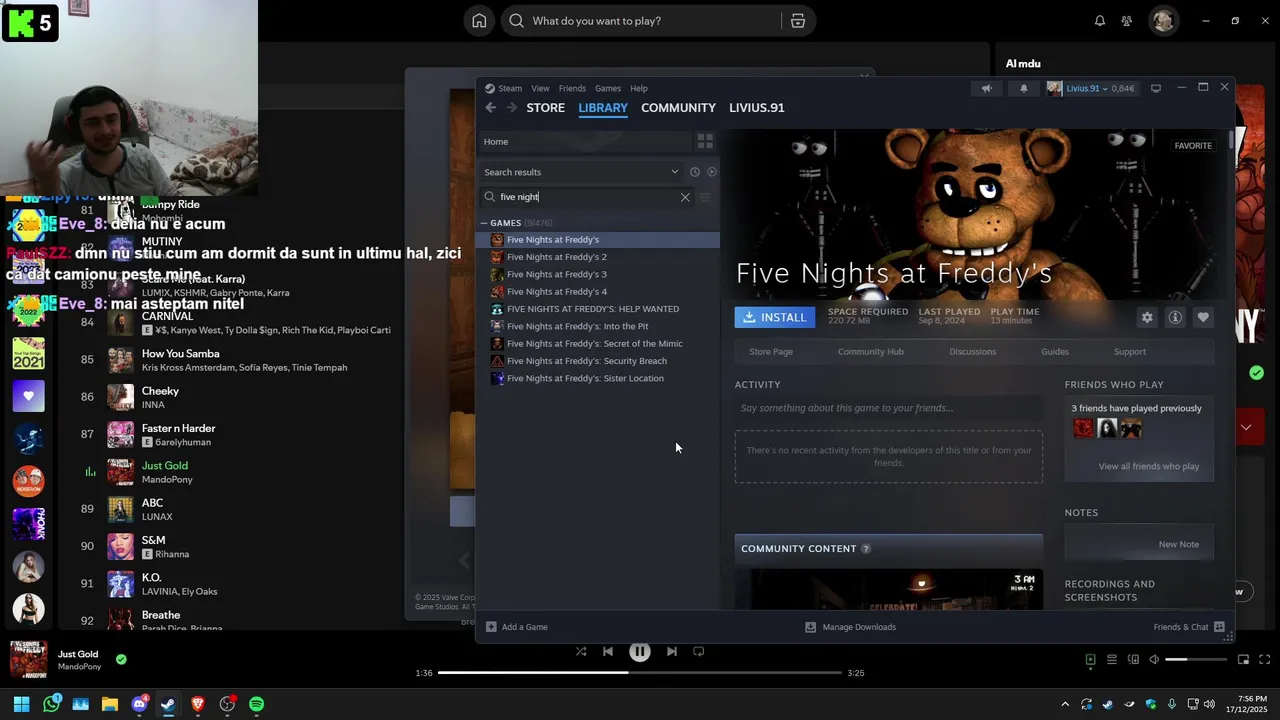Image resolution: width=1280 pixels, height=720 pixels.
Task: Mute Spotify volume speaker icon
Action: (x=1154, y=660)
